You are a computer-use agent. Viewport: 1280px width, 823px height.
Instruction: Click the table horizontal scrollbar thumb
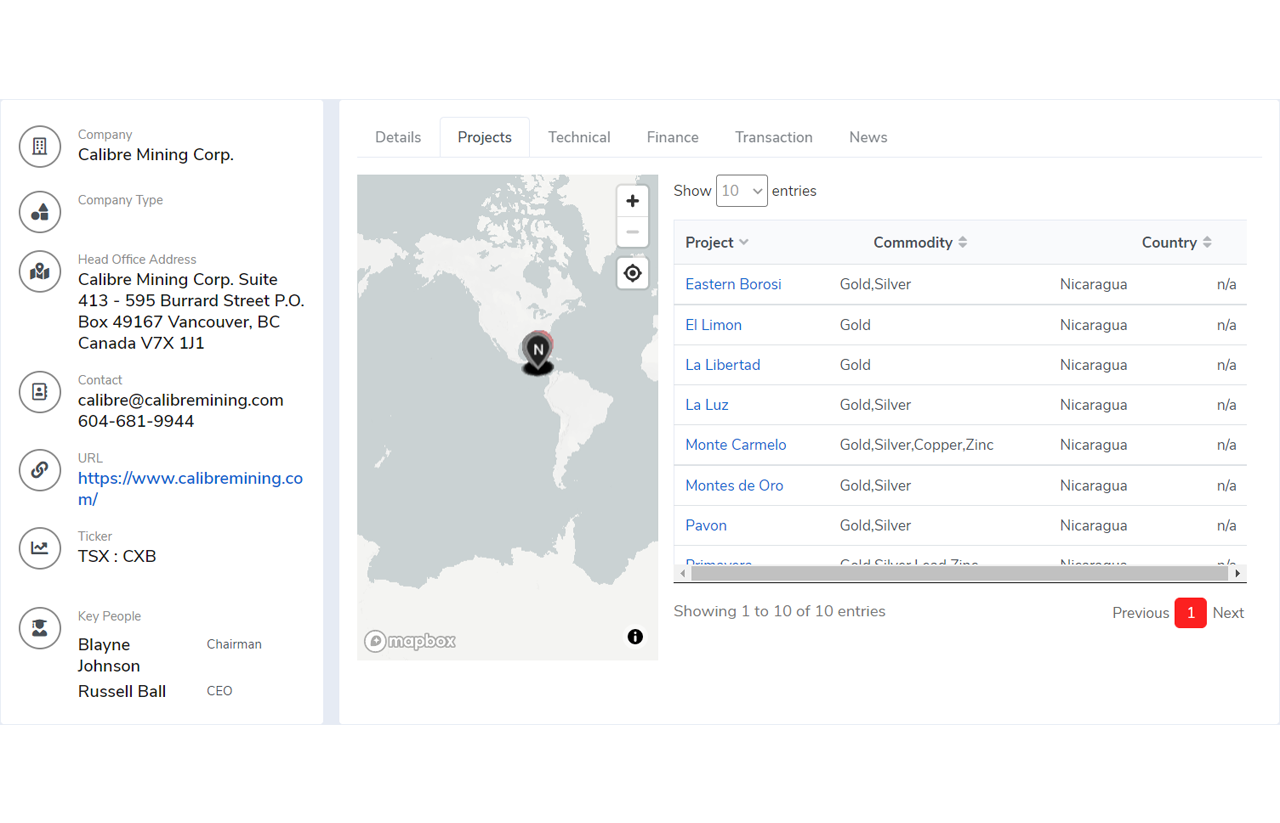click(959, 573)
